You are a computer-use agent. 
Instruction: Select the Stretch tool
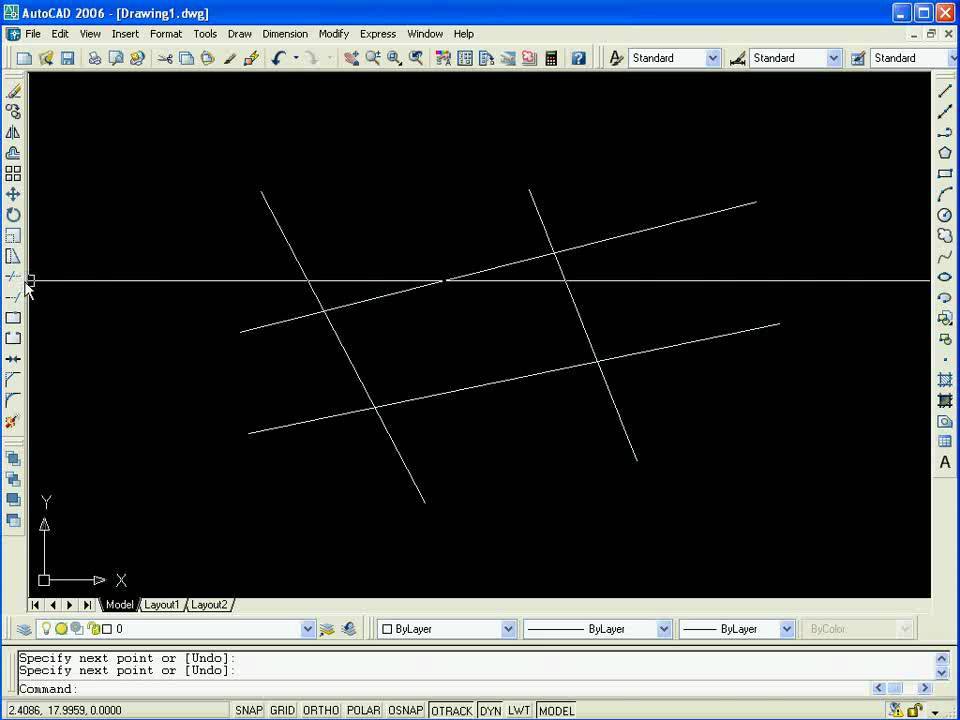click(13, 256)
